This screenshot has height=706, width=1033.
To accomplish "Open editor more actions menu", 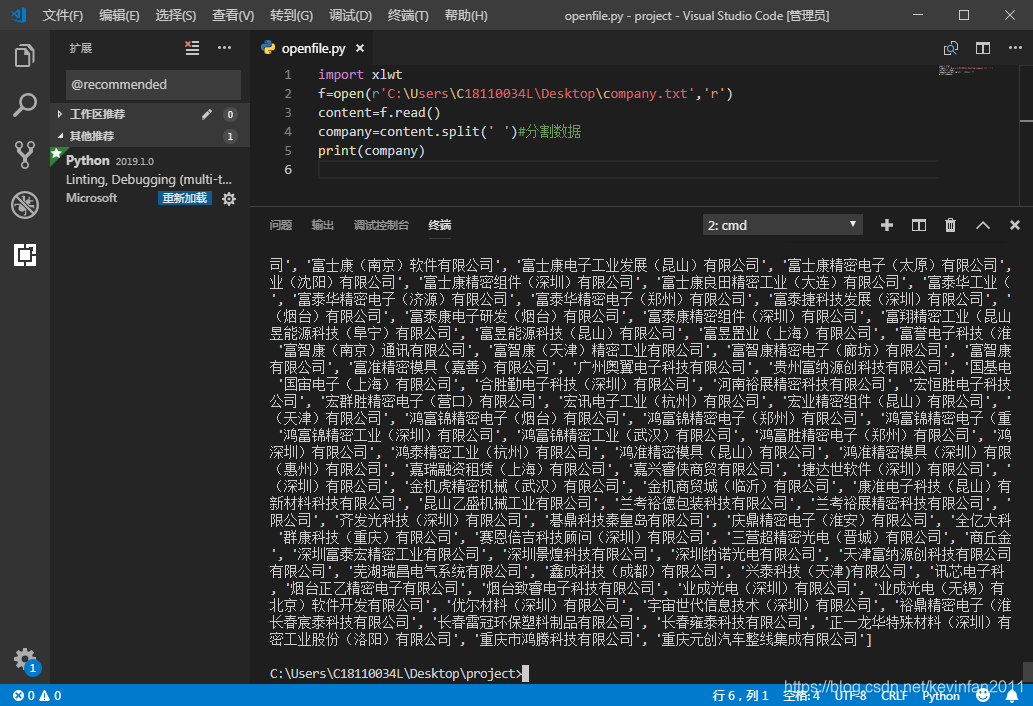I will (1015, 48).
